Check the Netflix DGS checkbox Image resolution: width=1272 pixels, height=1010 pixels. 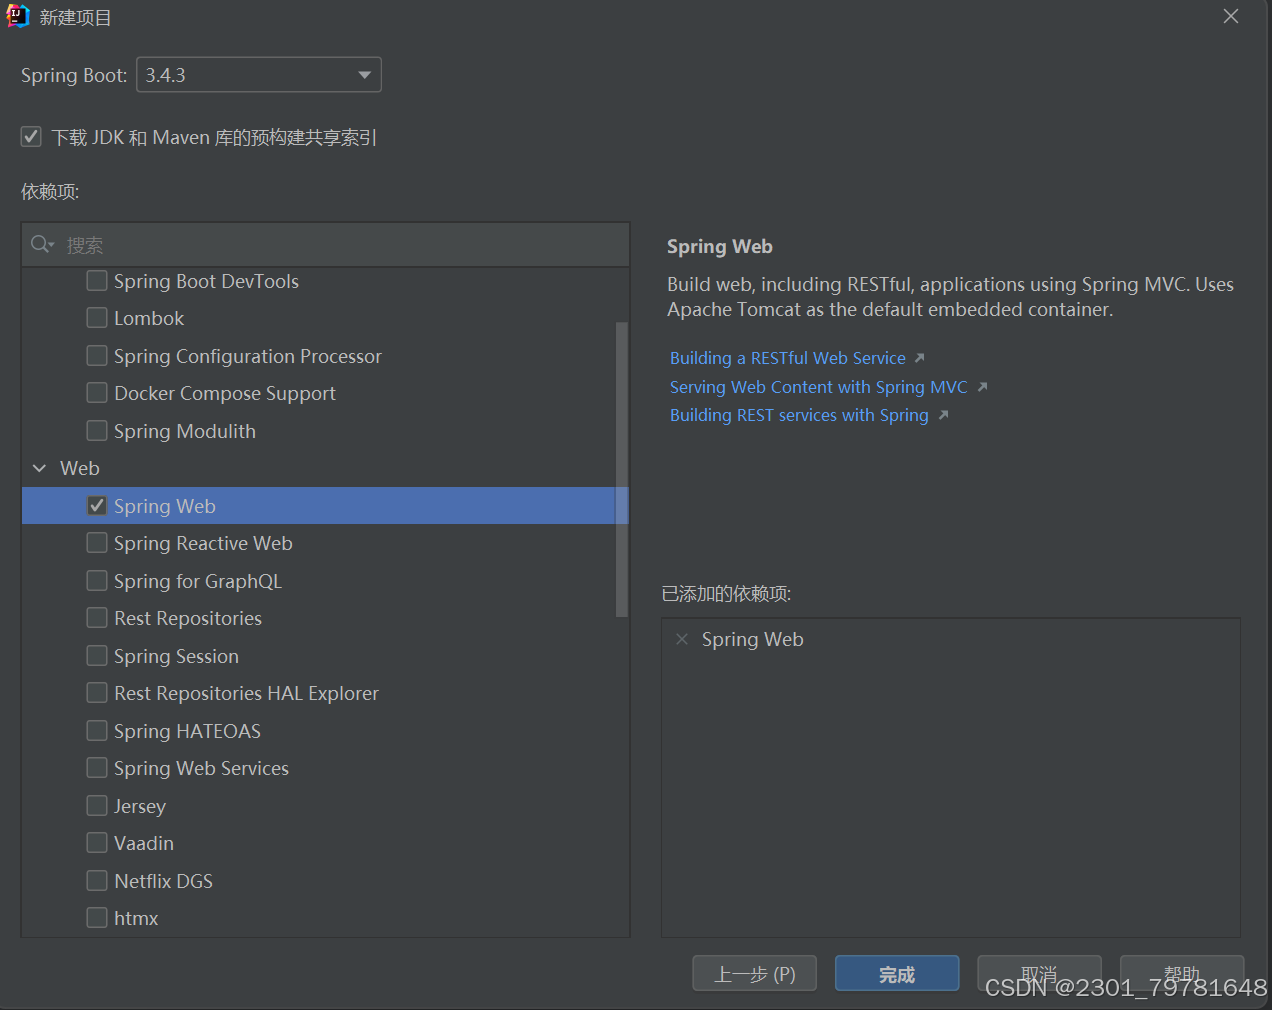click(x=97, y=880)
